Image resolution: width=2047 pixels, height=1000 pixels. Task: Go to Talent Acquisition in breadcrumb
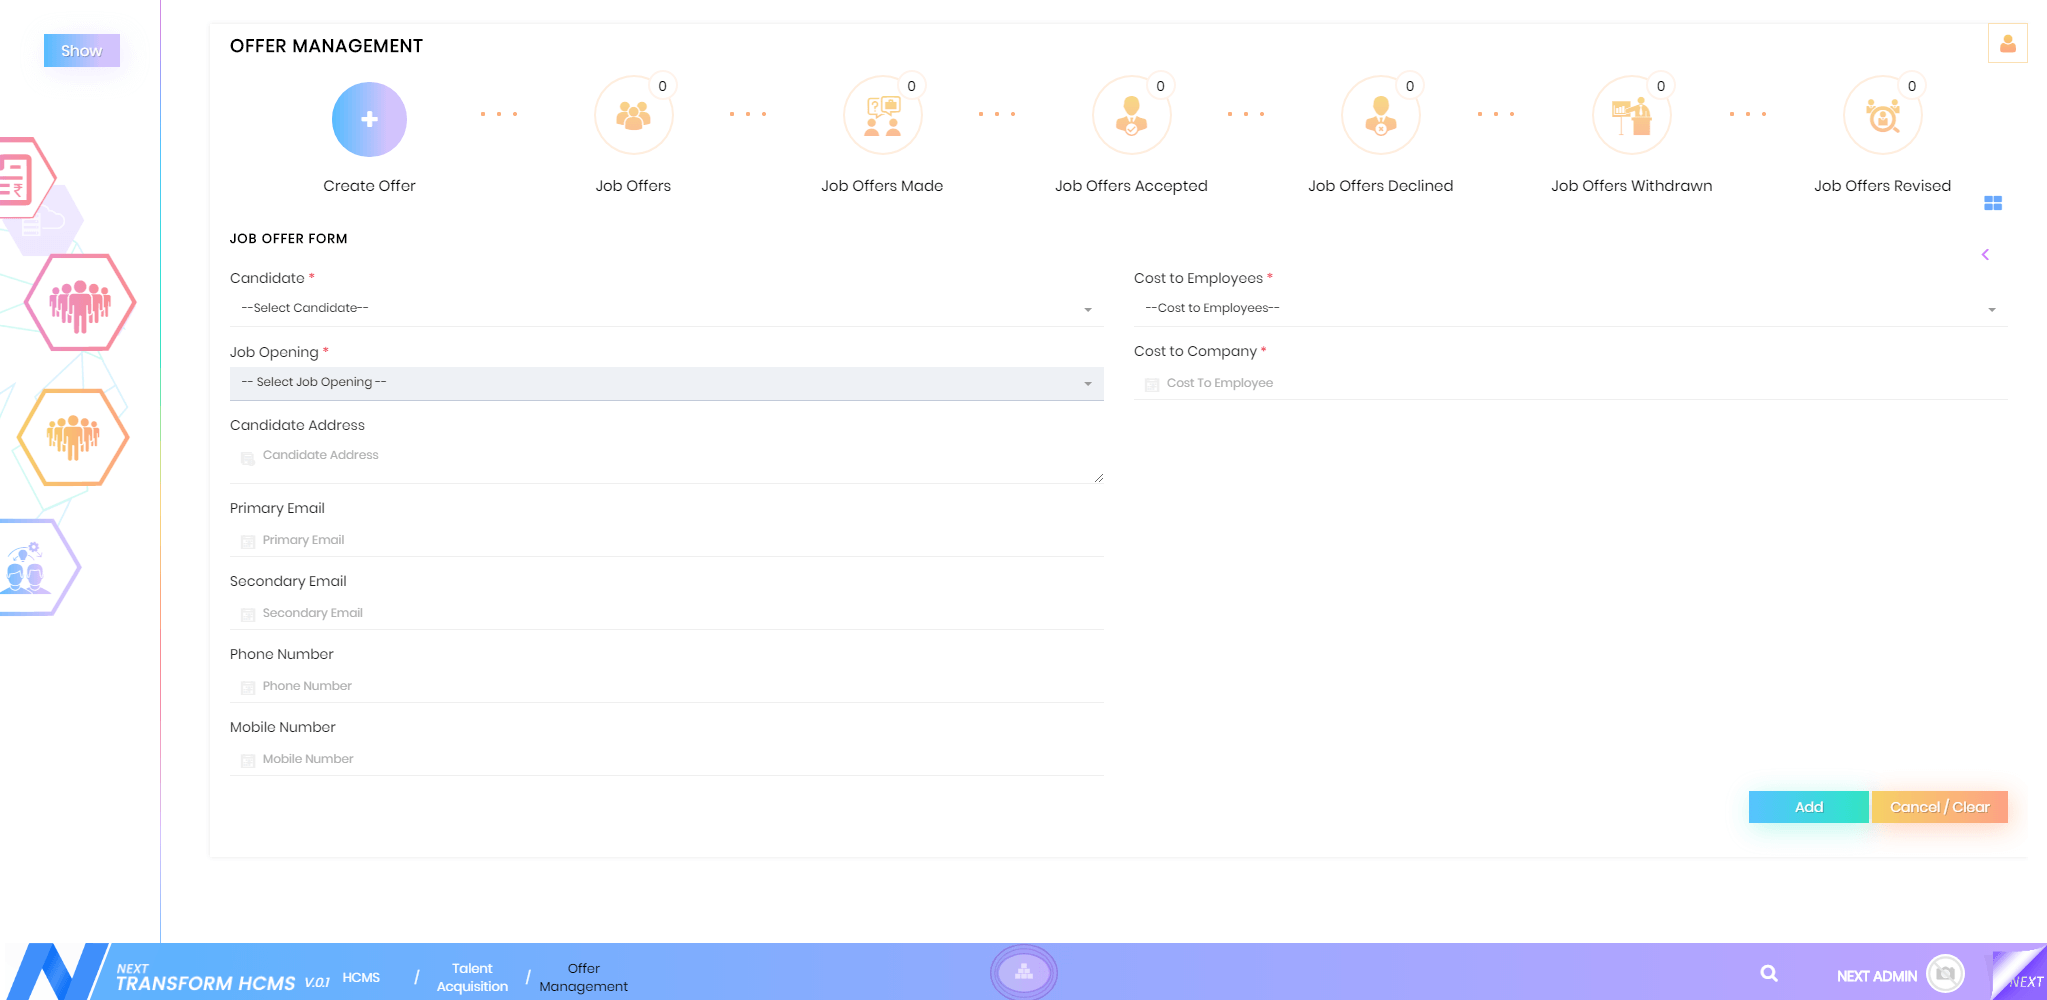472,977
